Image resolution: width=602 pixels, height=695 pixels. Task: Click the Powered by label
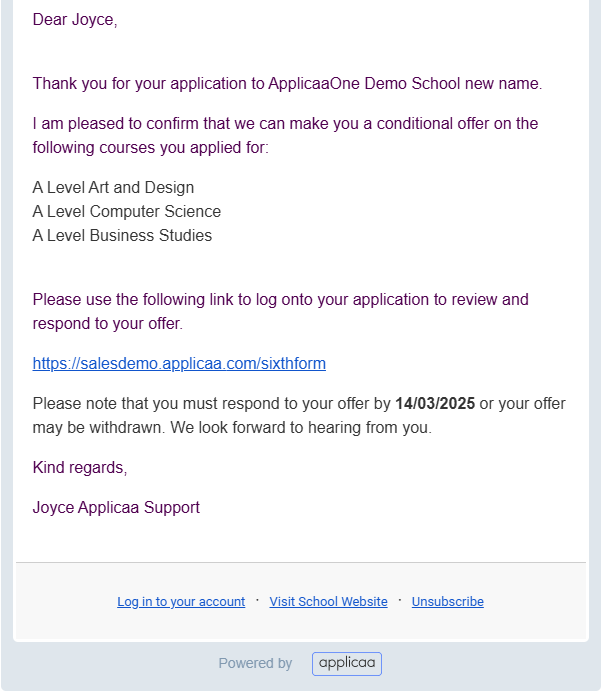coord(255,663)
